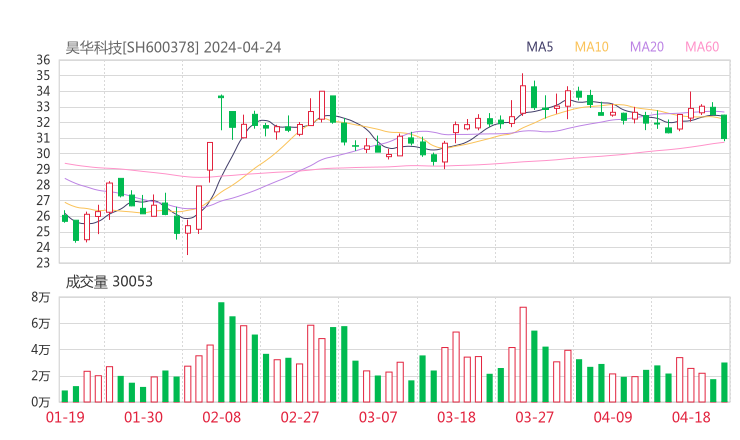Select the tall red volume bar near 03-27
This screenshot has height=440, width=740.
click(x=523, y=355)
